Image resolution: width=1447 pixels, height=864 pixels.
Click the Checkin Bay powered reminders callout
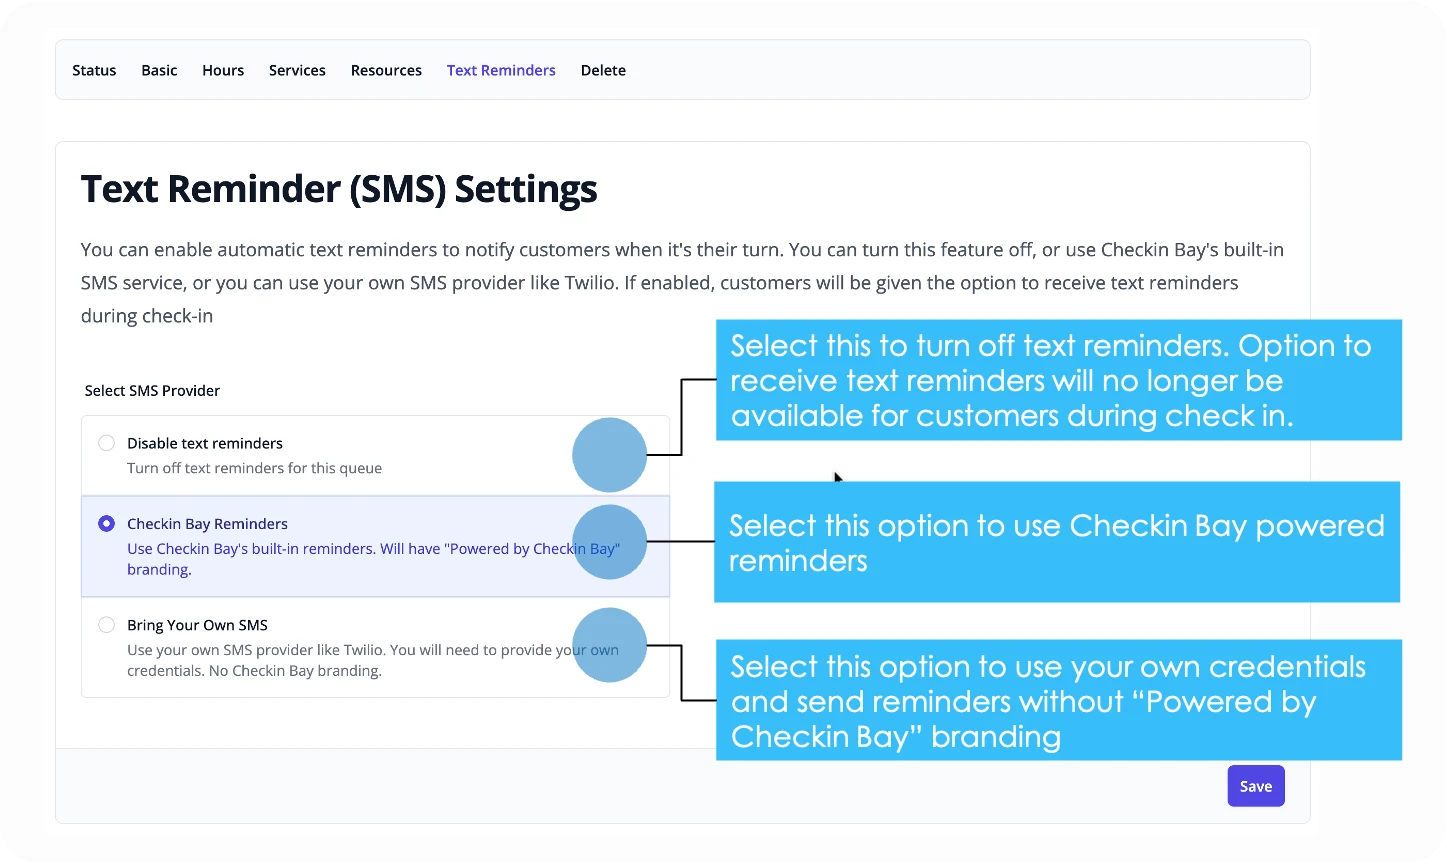click(x=1057, y=542)
